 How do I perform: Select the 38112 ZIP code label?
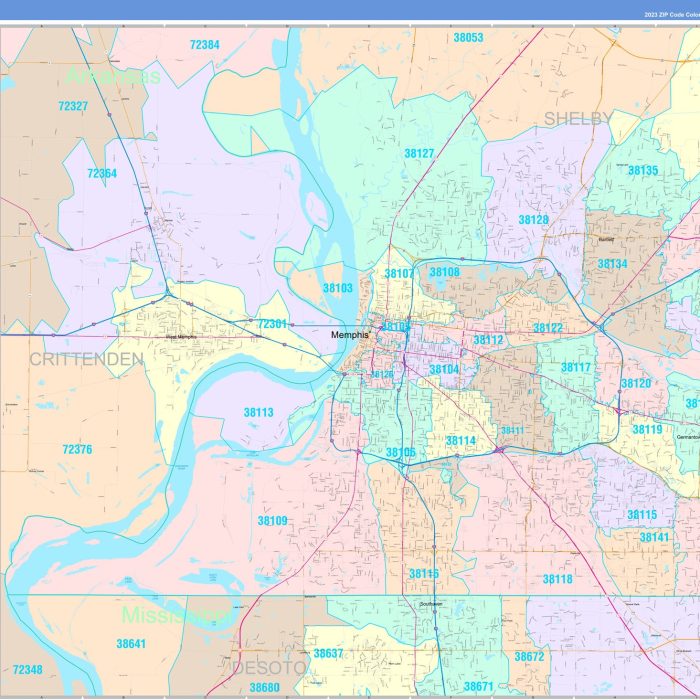[488, 340]
